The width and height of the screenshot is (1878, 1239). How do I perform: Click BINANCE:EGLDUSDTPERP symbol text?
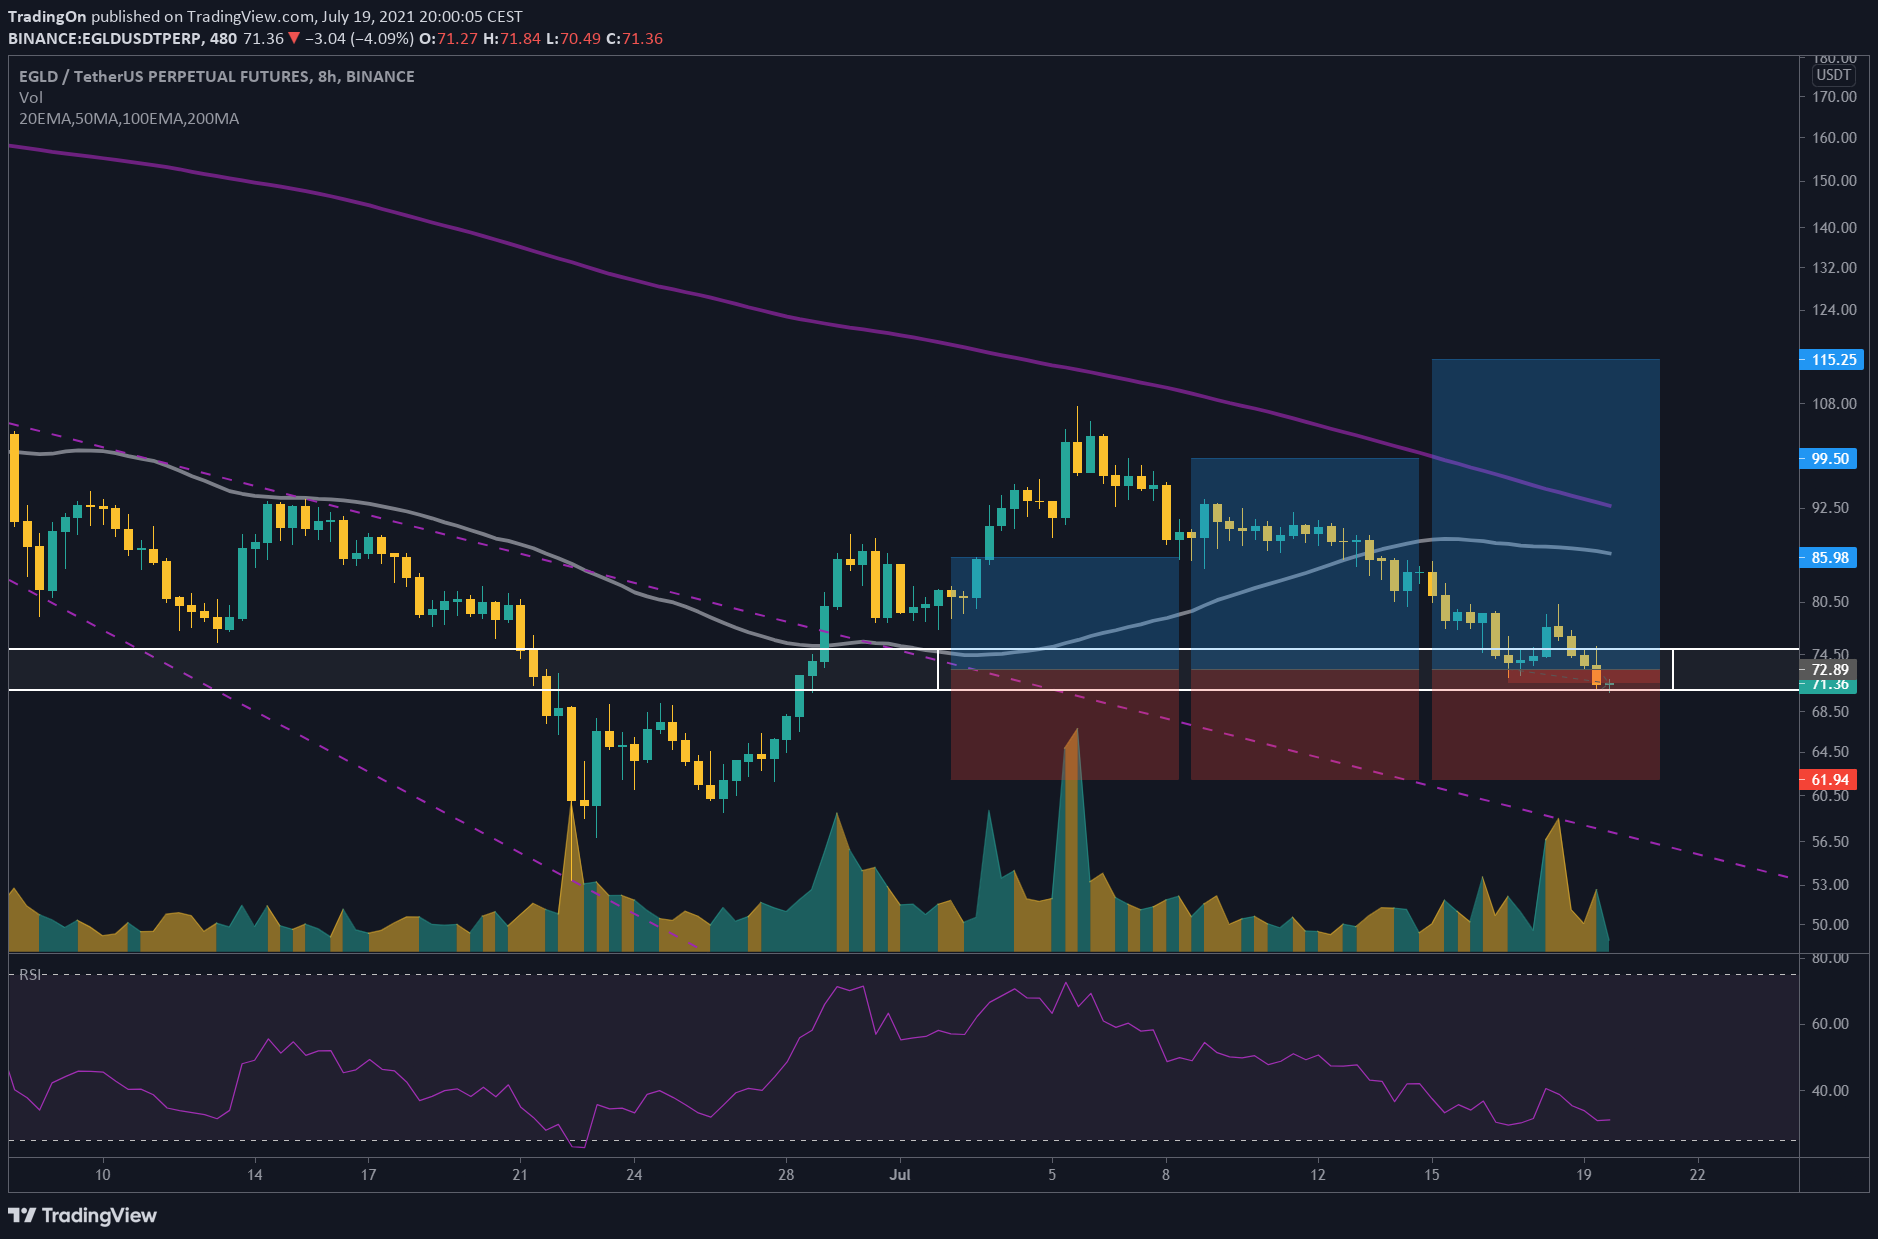pos(104,38)
